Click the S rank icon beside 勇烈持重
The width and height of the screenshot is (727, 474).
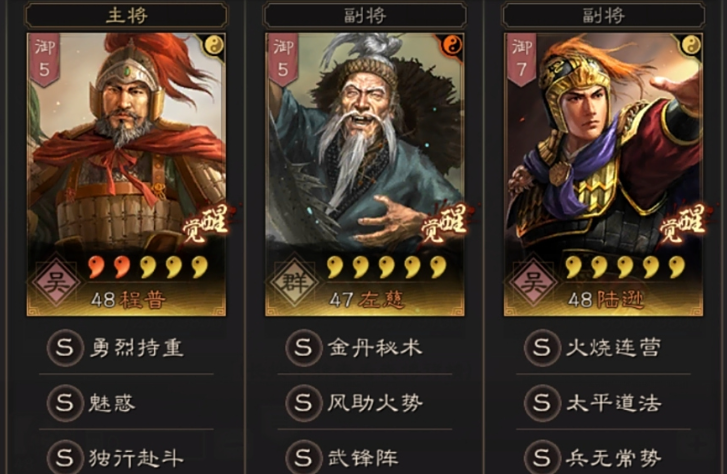click(x=64, y=347)
